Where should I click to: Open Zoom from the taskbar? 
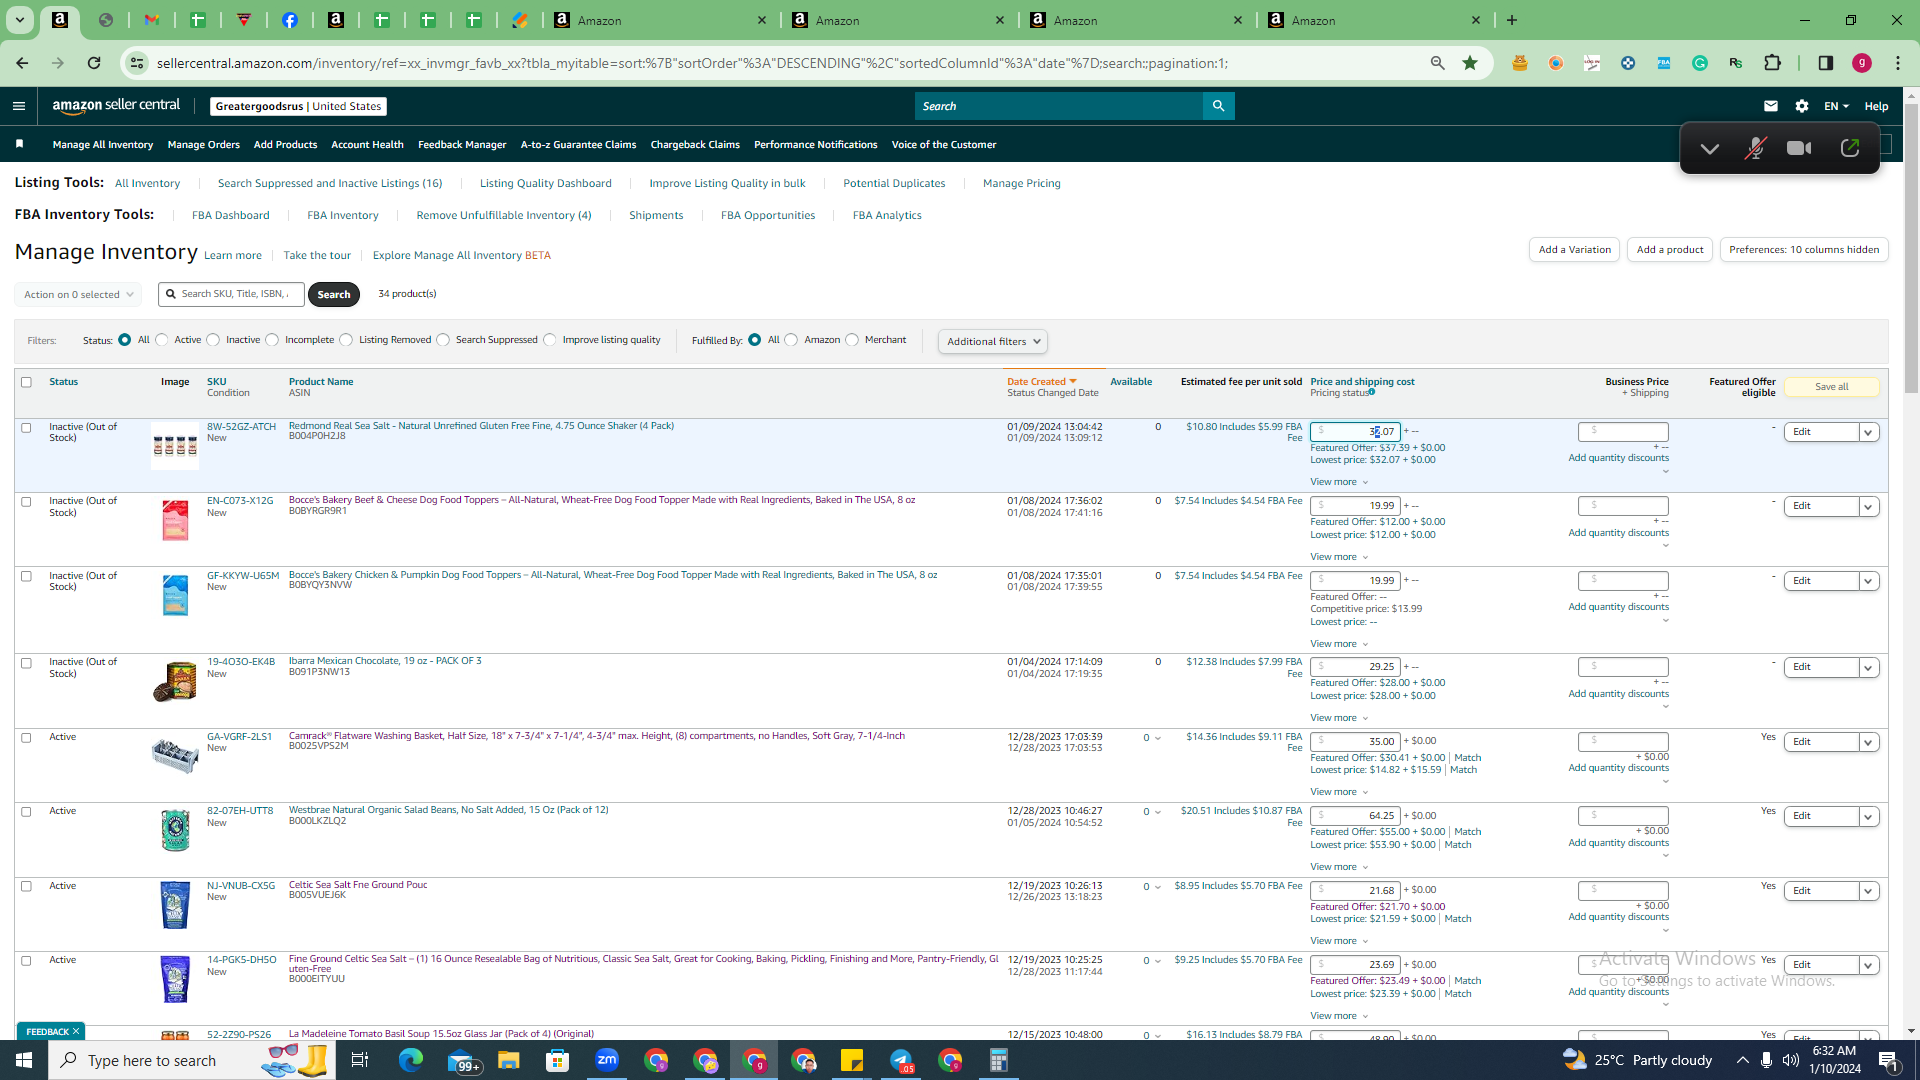point(607,1060)
